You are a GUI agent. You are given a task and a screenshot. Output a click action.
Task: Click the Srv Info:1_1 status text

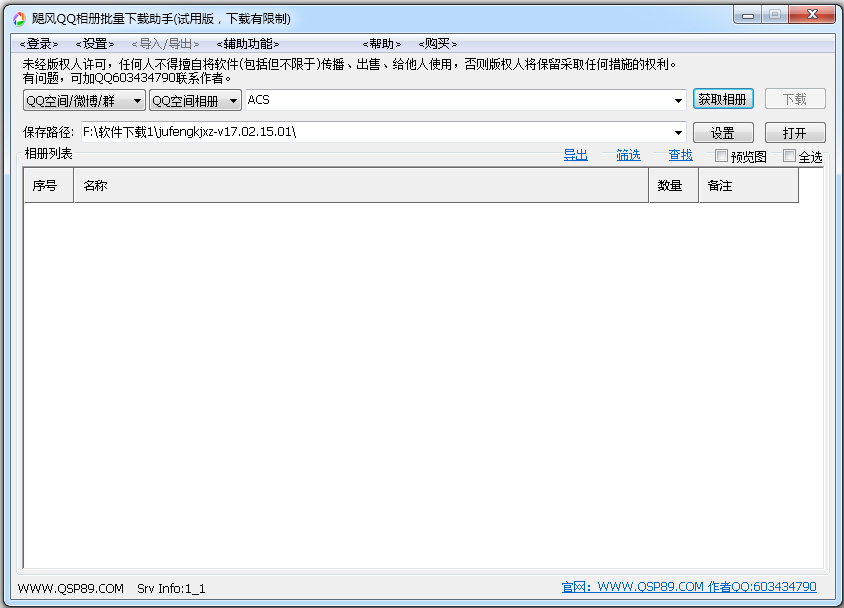[171, 589]
